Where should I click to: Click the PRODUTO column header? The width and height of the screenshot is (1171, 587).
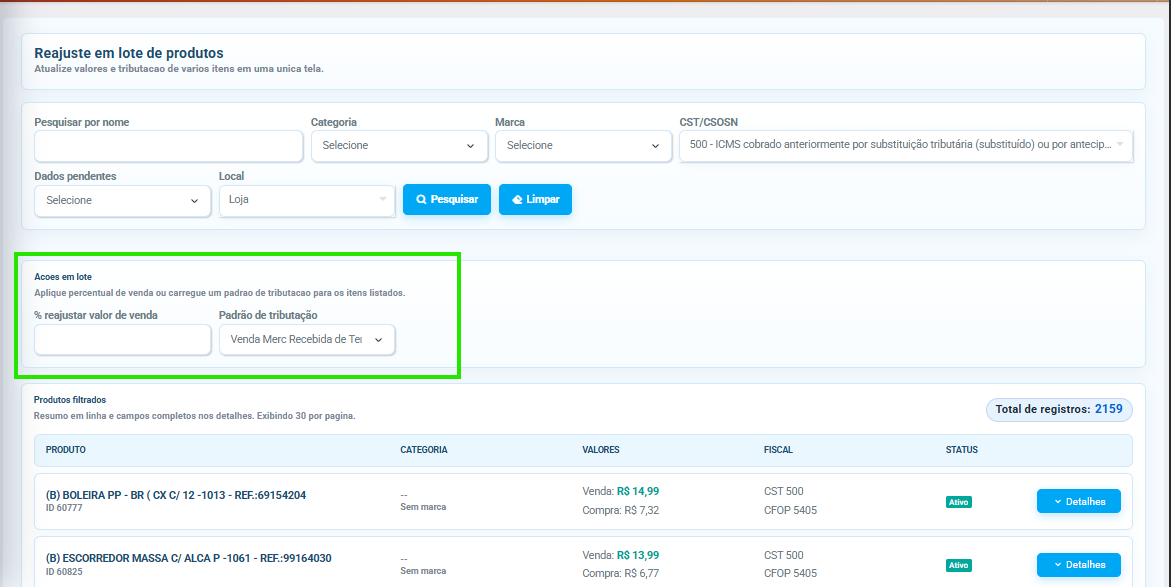(66, 450)
